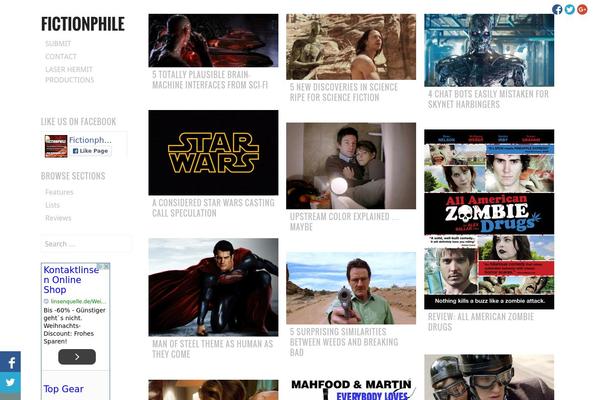Open the Breaking Bad gun image
The height and width of the screenshot is (400, 600).
351,288
